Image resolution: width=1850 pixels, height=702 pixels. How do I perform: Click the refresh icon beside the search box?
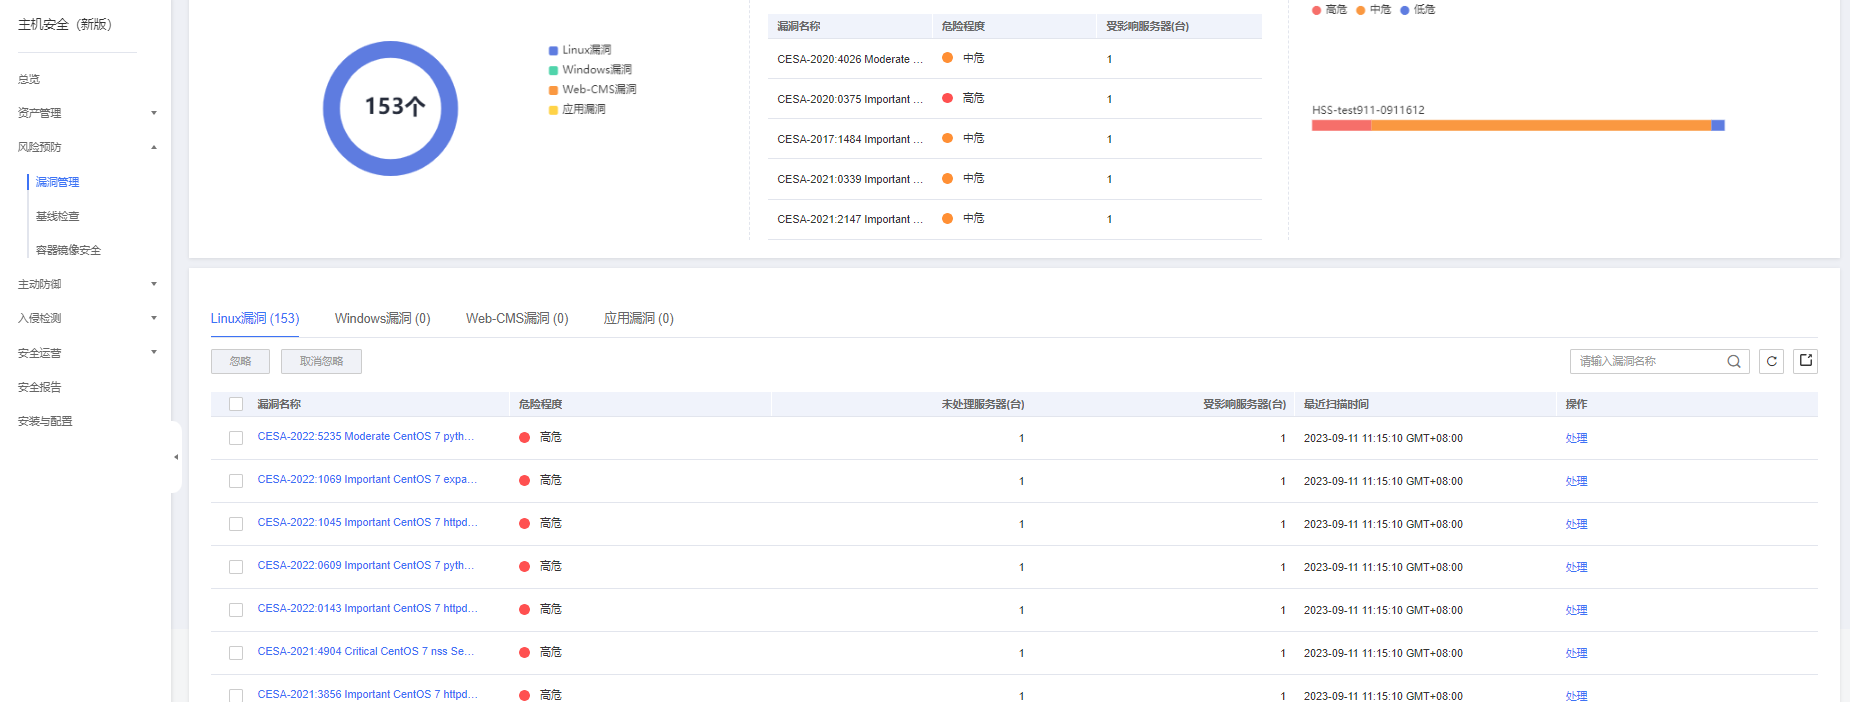(1771, 361)
